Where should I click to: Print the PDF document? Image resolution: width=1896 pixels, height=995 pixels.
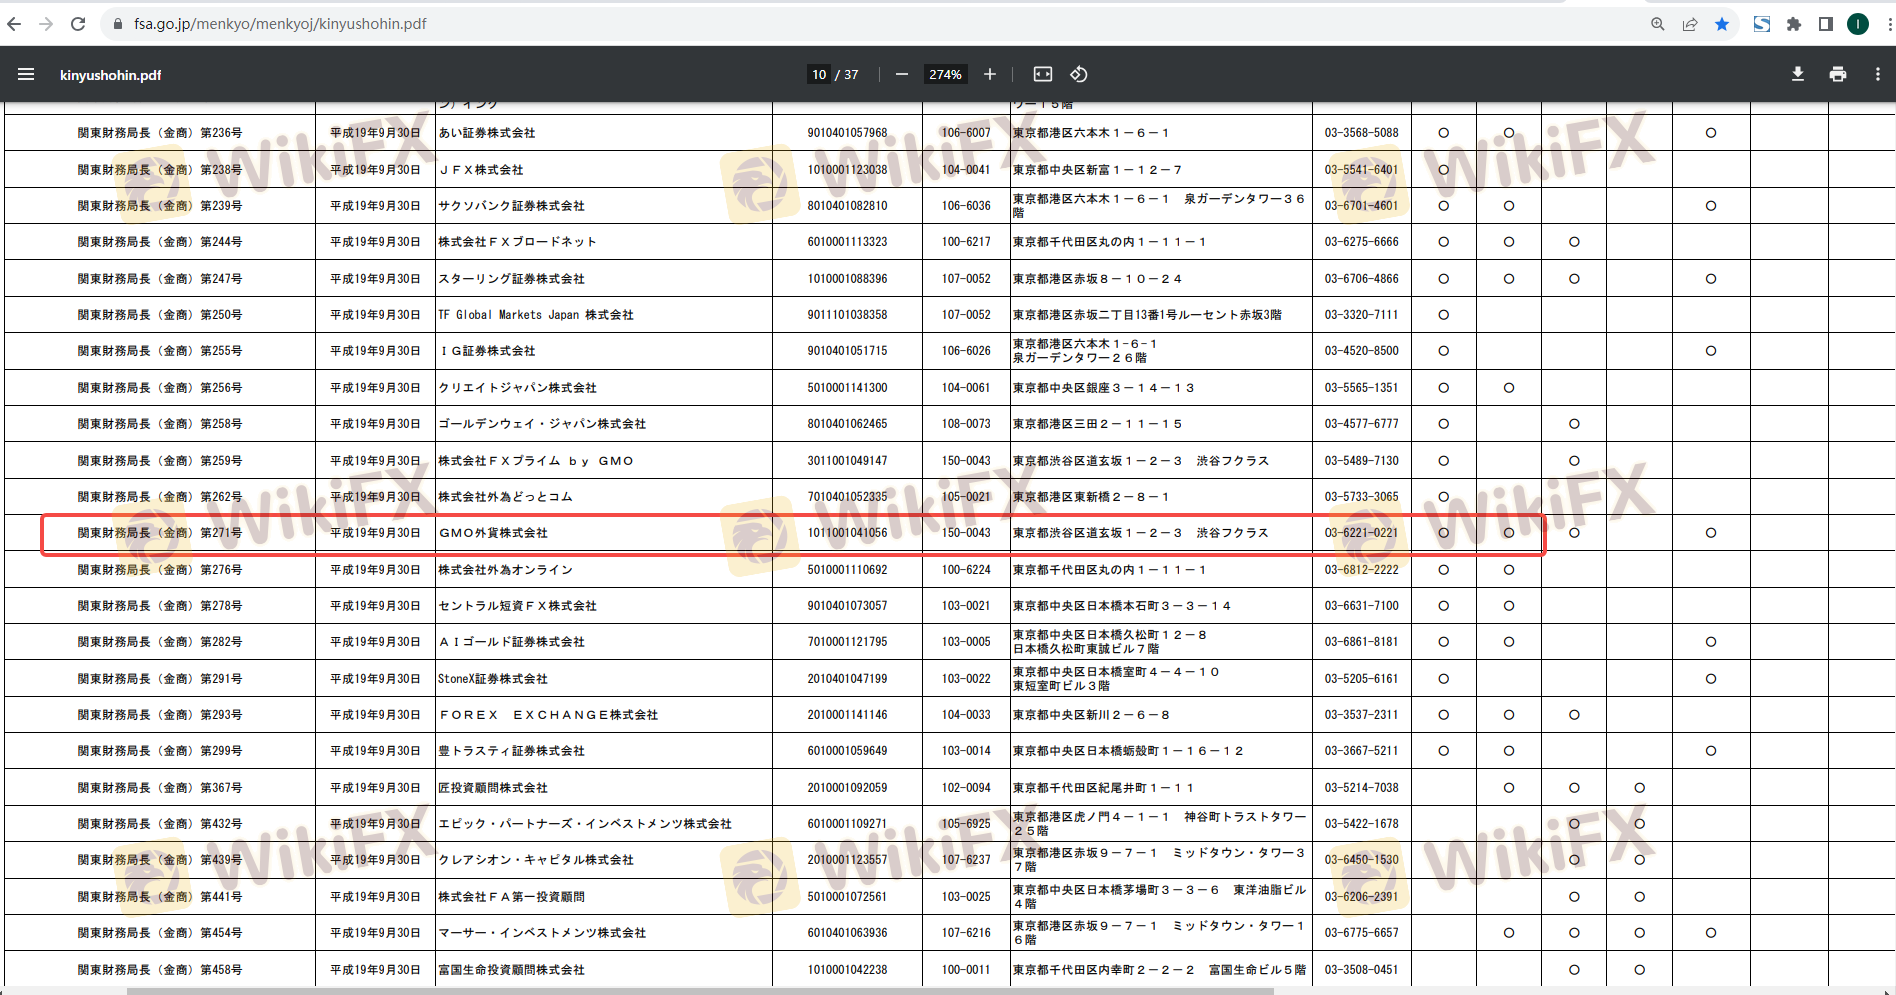(1837, 74)
